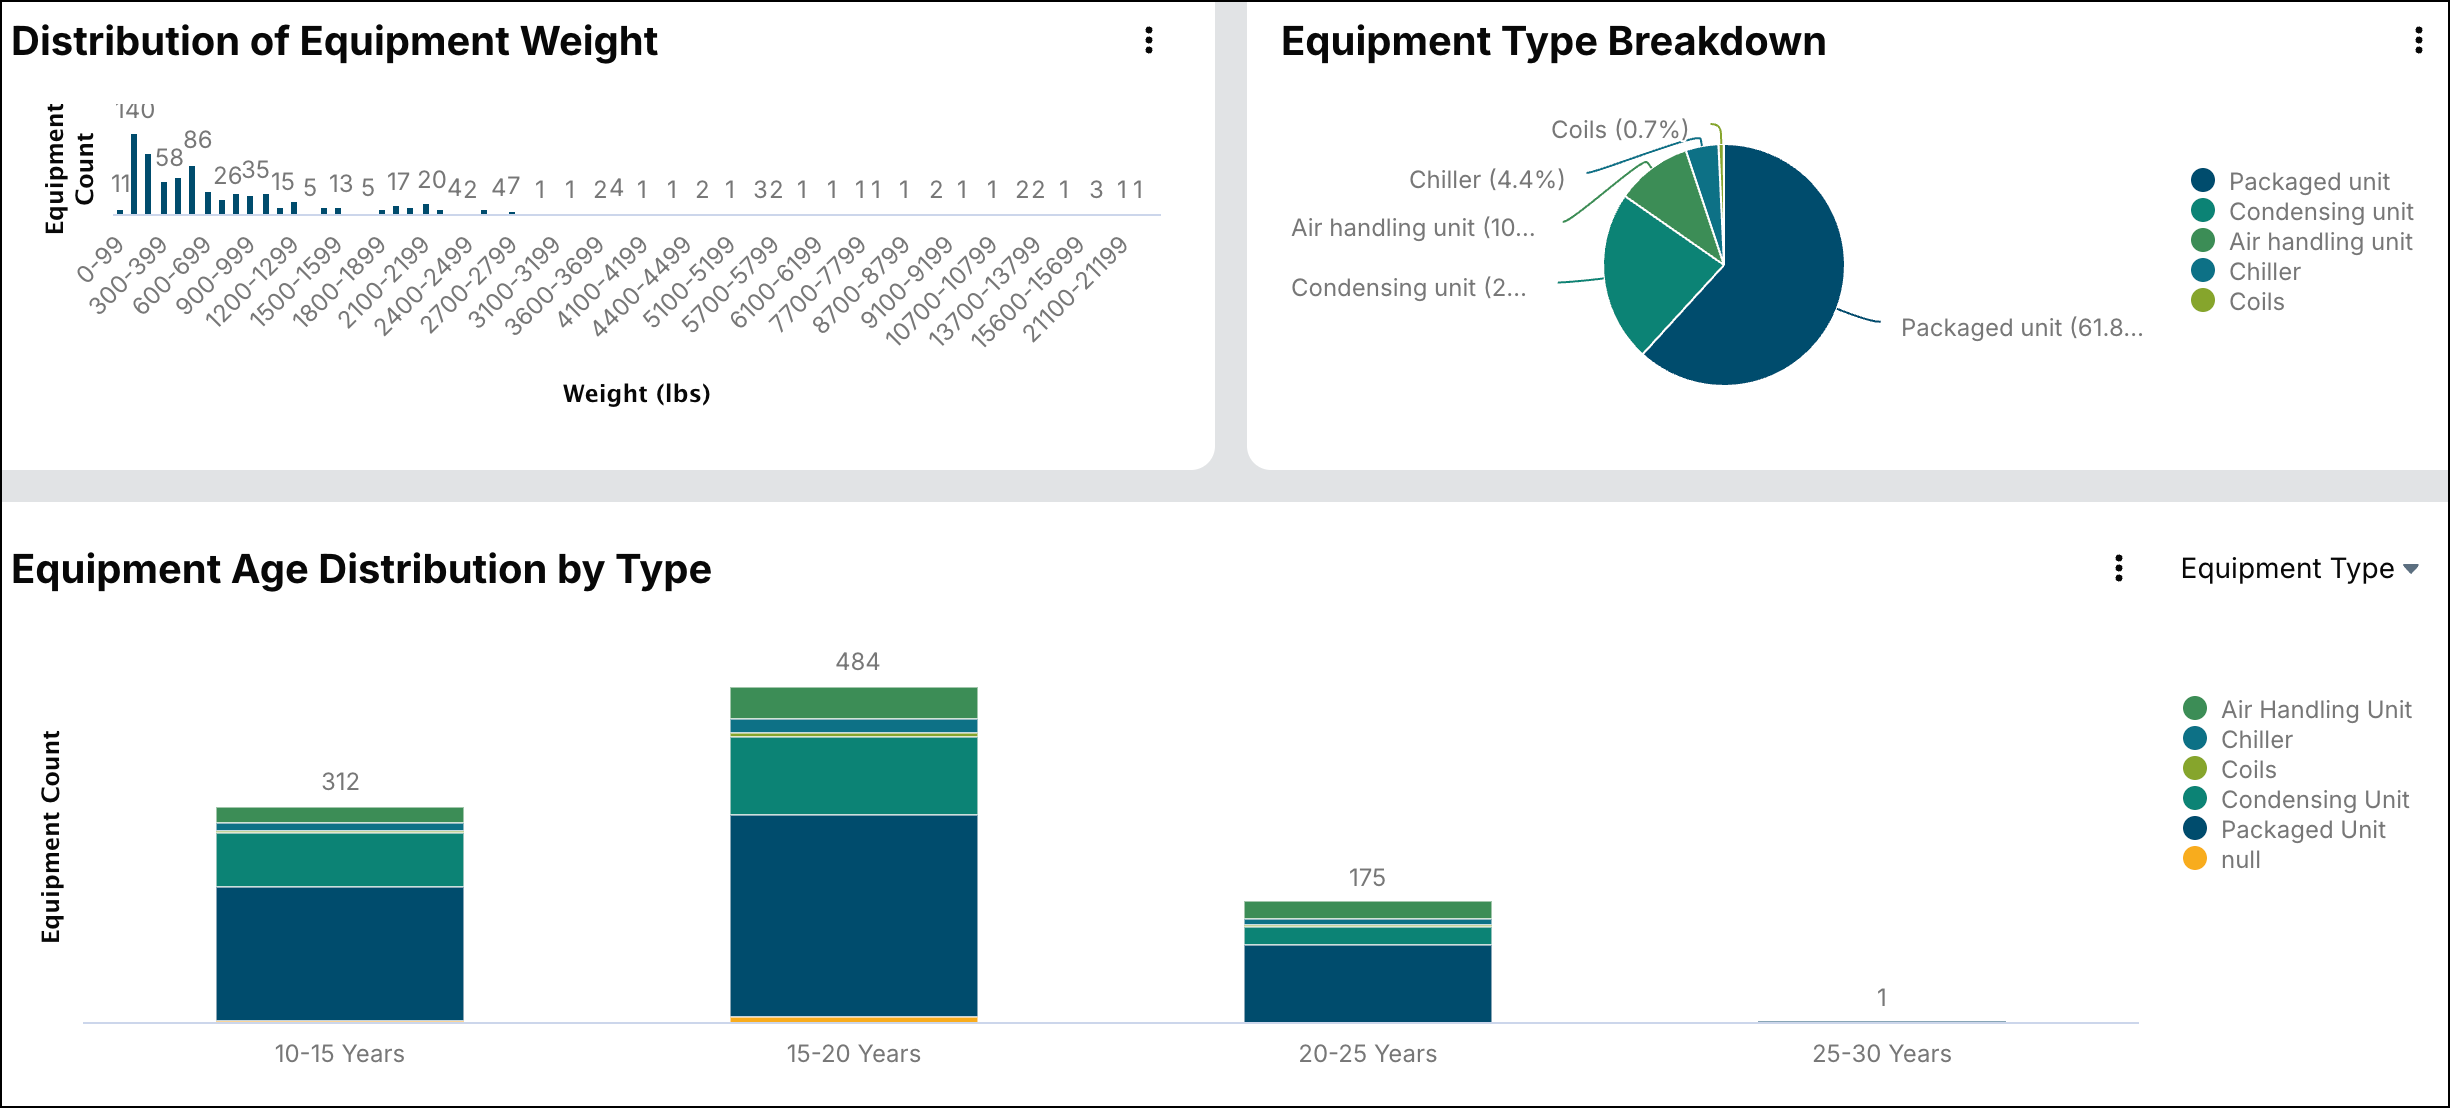This screenshot has height=1108, width=2450.
Task: Toggle Packaged unit in pie legend
Action: [2308, 182]
